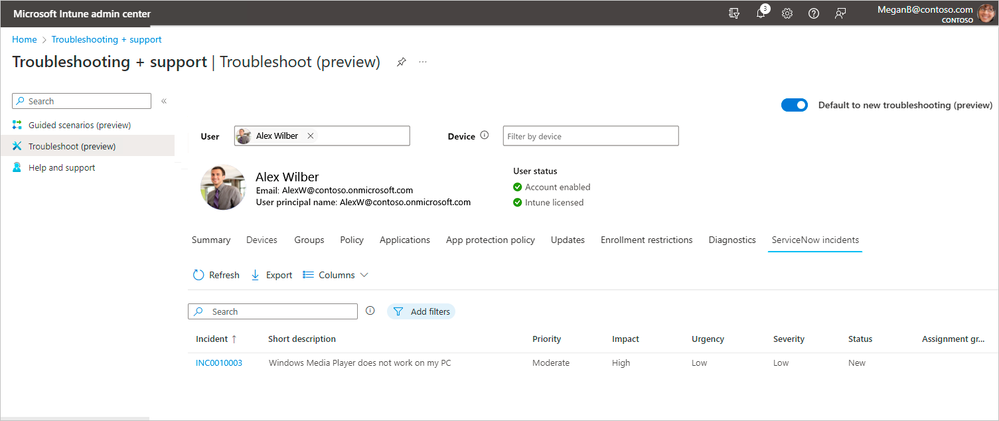Show Device field info tooltip
This screenshot has height=421, width=999.
[484, 136]
